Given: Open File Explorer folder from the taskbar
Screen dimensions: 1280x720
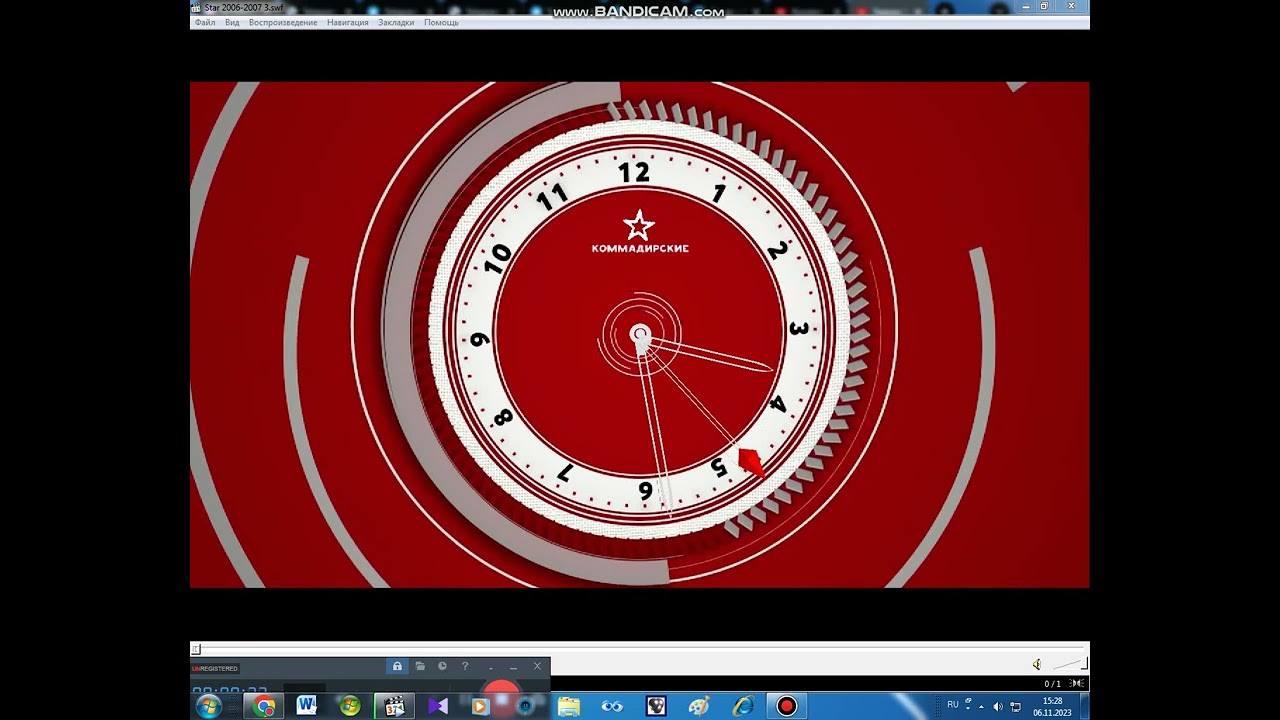Looking at the screenshot, I should (569, 706).
